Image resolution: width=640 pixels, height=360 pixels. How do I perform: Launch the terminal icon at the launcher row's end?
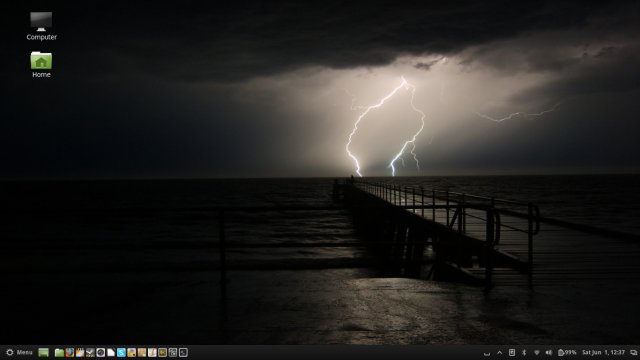click(x=183, y=352)
